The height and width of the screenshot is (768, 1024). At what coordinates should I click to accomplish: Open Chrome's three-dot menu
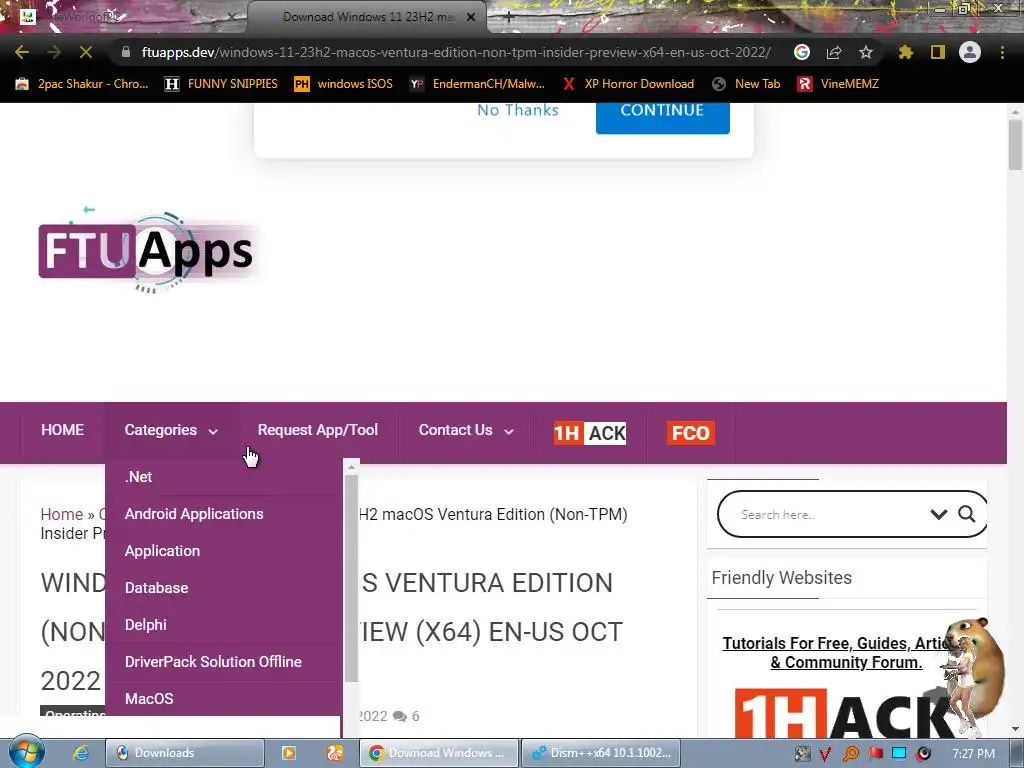1002,52
